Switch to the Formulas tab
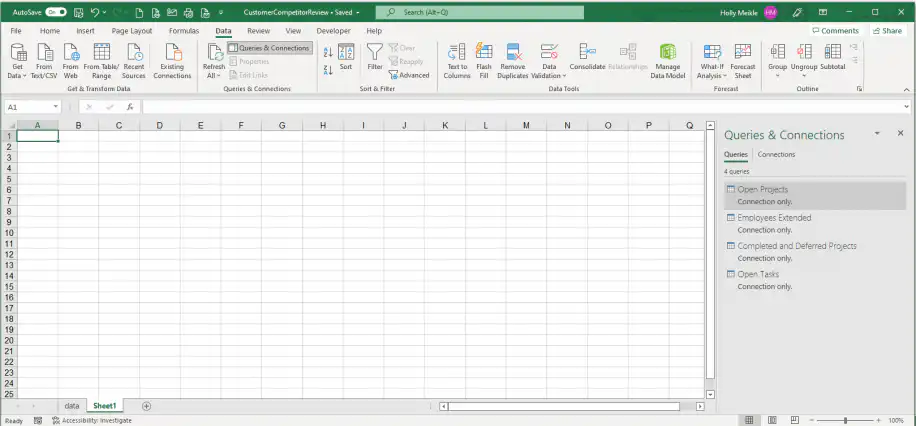 pyautogui.click(x=184, y=31)
